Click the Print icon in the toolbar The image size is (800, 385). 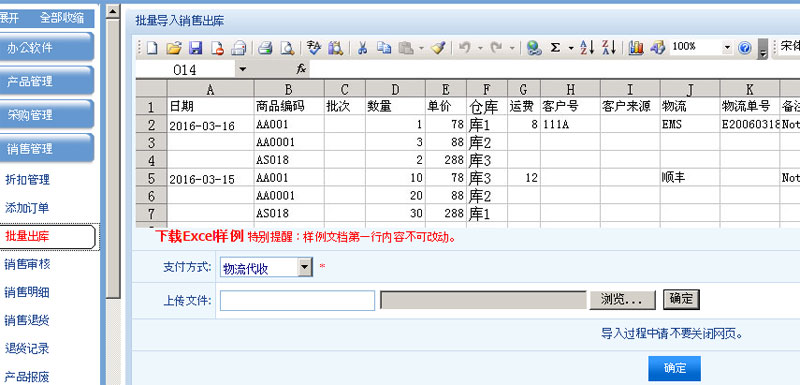point(265,48)
